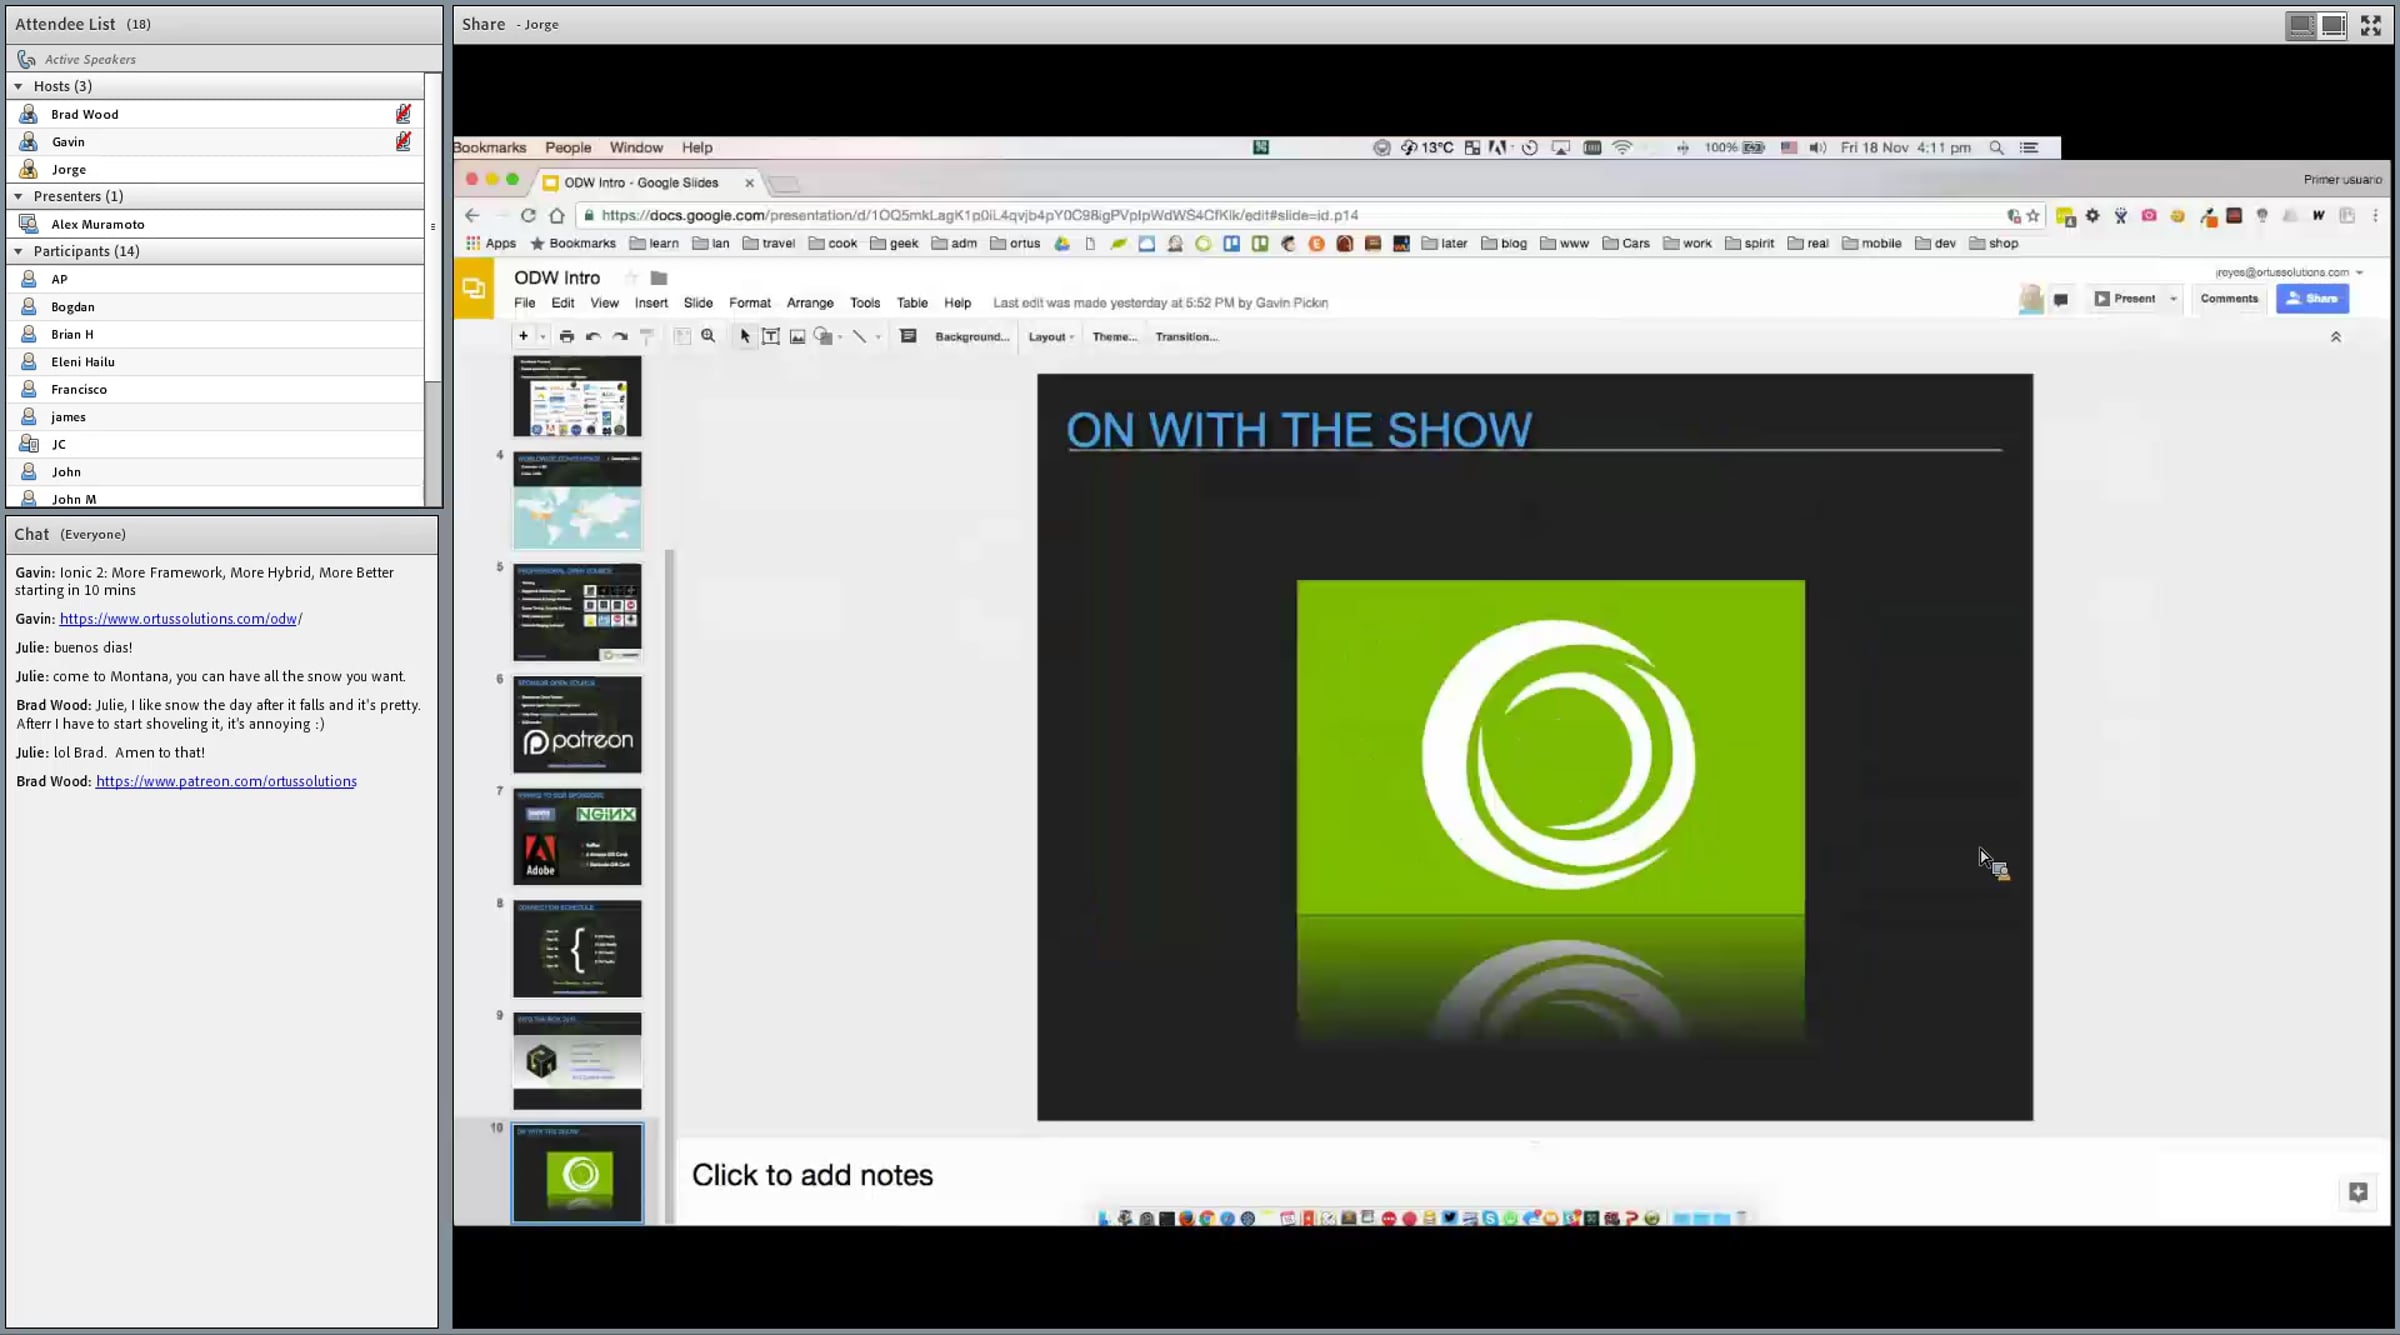2400x1335 pixels.
Task: Open macOS Spotlight search
Action: [x=1996, y=147]
